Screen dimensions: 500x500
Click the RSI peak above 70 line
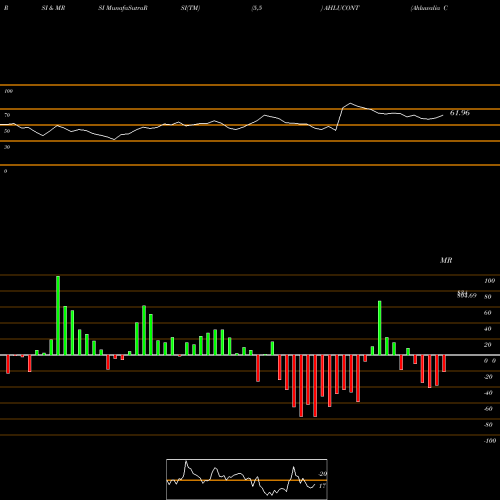click(x=350, y=104)
